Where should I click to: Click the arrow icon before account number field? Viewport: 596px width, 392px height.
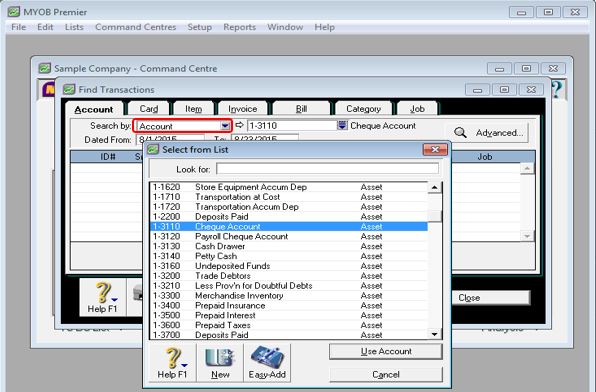coord(239,125)
